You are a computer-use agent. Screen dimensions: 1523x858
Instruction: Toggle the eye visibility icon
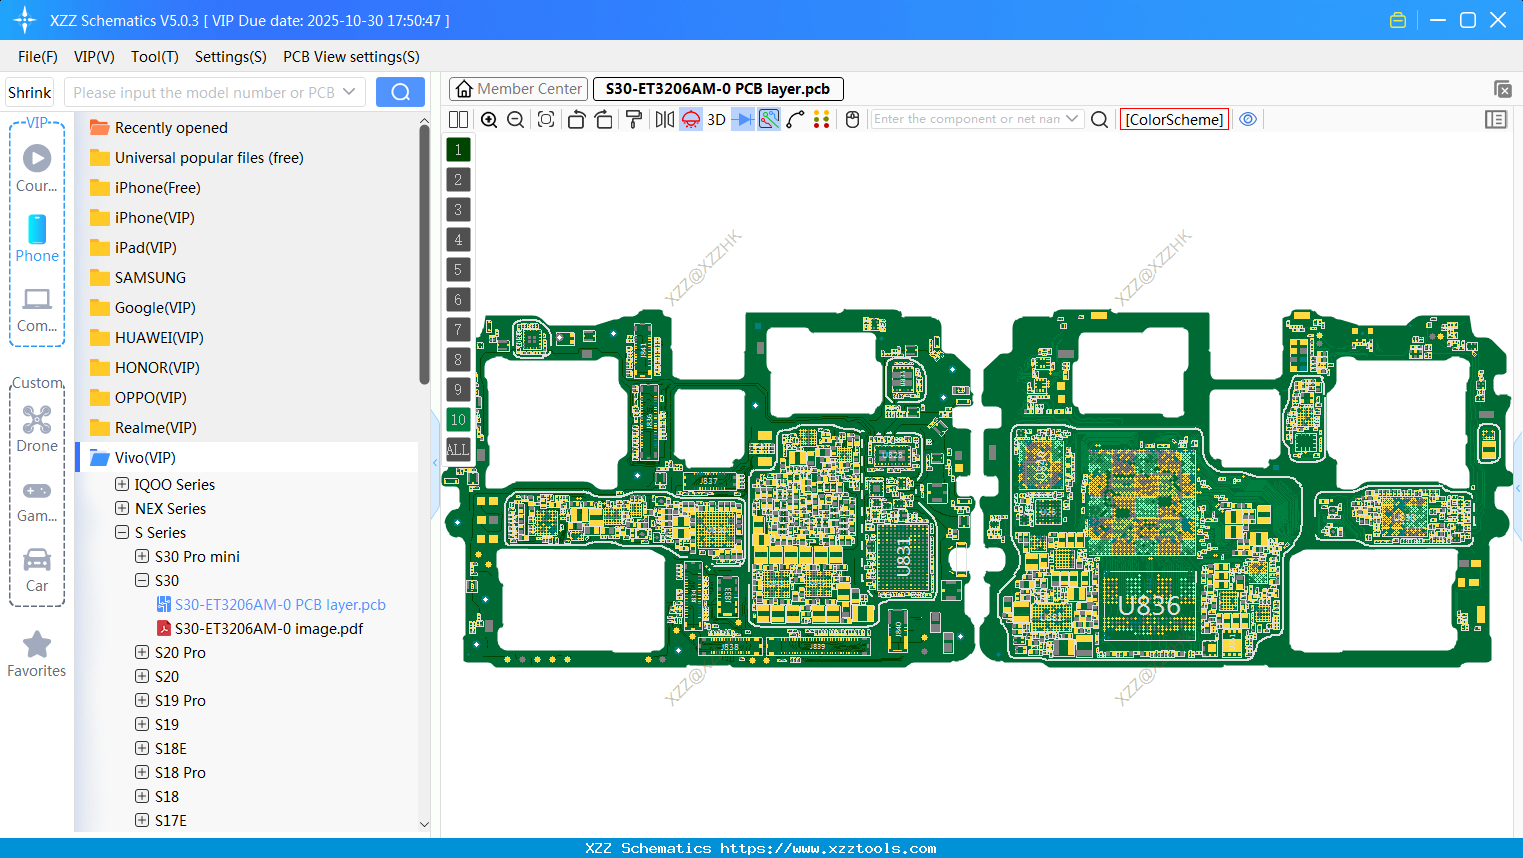(x=1248, y=119)
